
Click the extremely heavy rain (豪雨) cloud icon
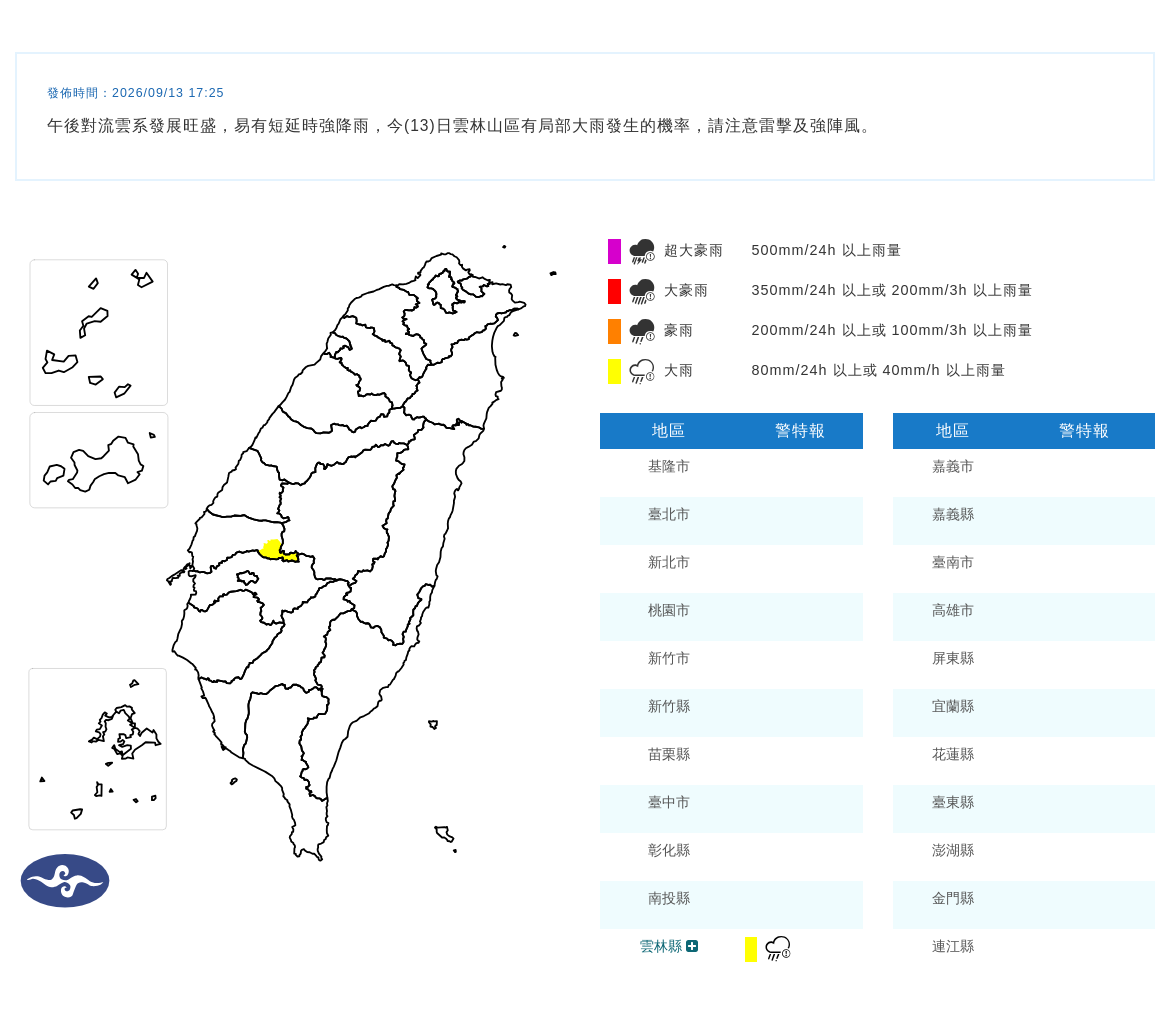click(642, 331)
